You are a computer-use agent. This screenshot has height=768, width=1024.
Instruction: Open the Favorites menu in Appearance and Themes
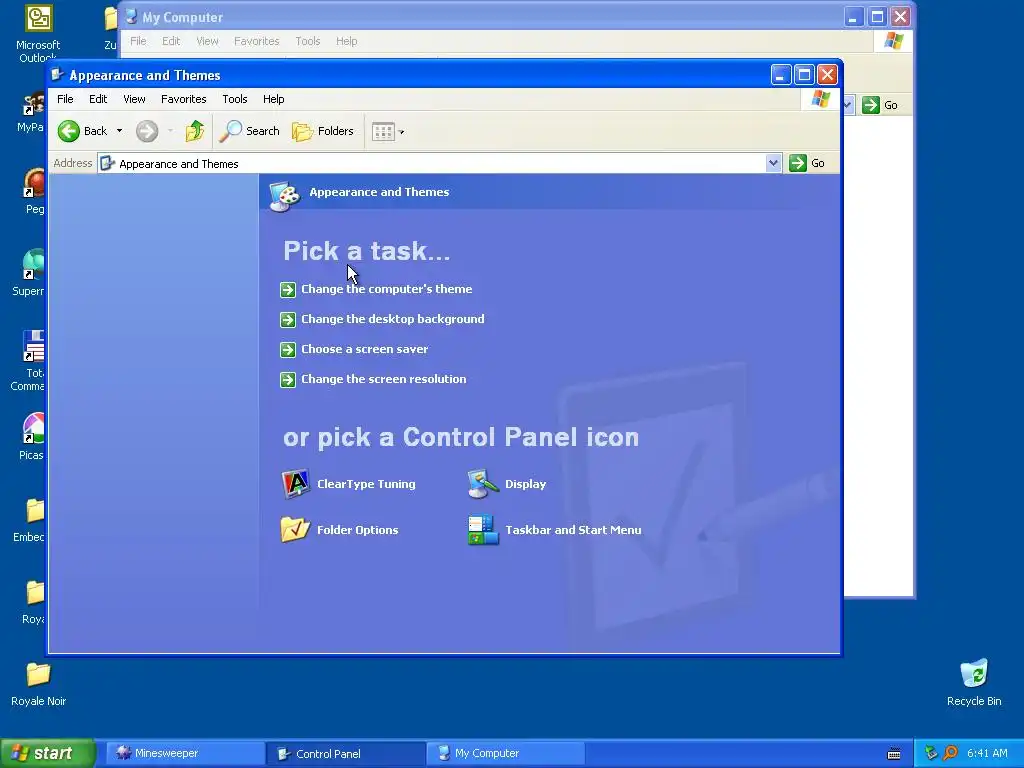click(184, 99)
